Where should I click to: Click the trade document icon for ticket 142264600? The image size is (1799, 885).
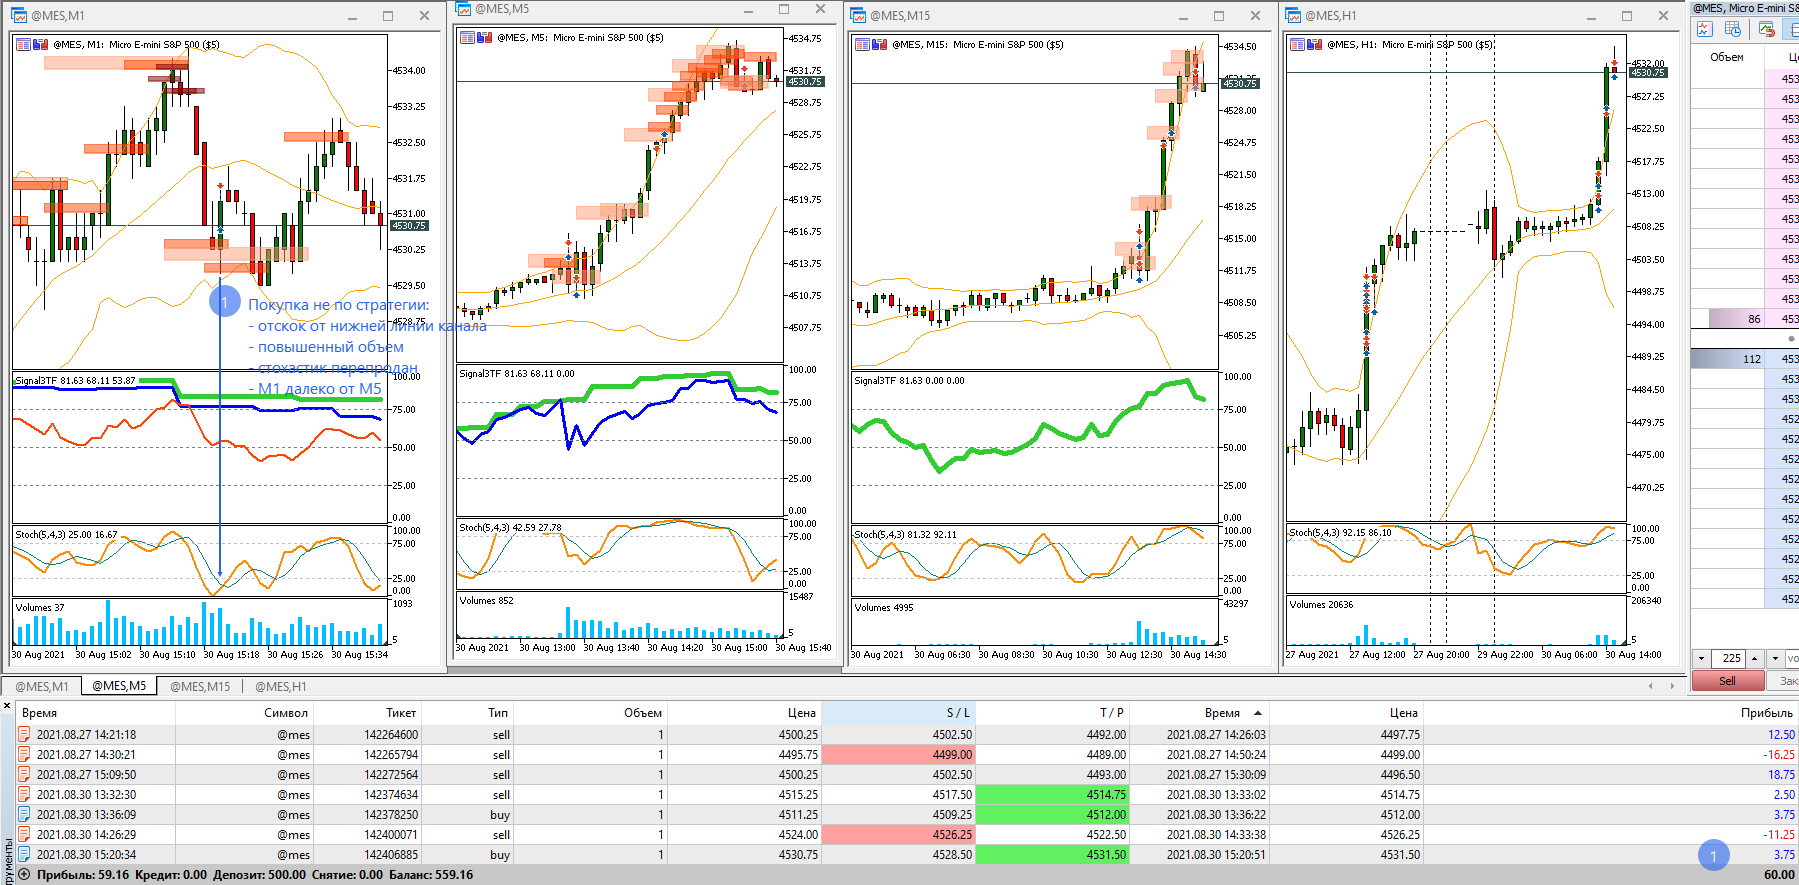tap(24, 734)
